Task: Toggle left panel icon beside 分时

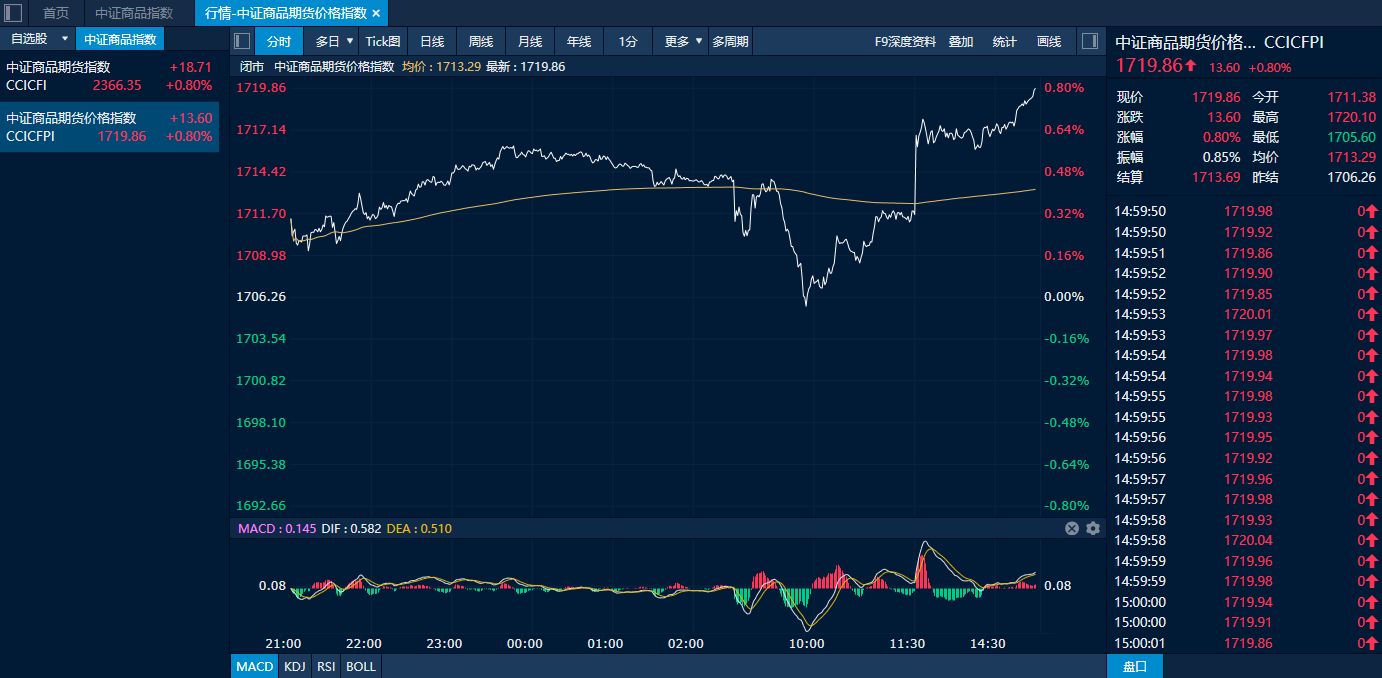Action: click(x=242, y=41)
